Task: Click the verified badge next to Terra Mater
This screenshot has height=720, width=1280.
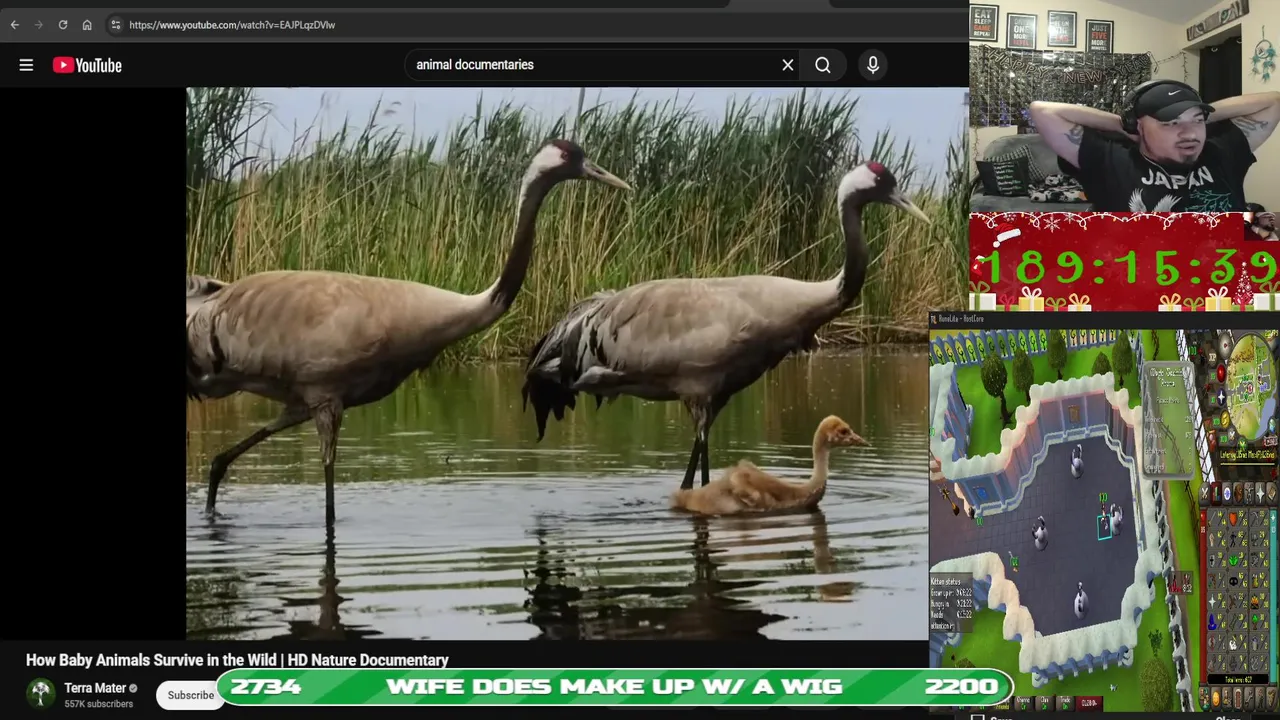Action: click(133, 688)
